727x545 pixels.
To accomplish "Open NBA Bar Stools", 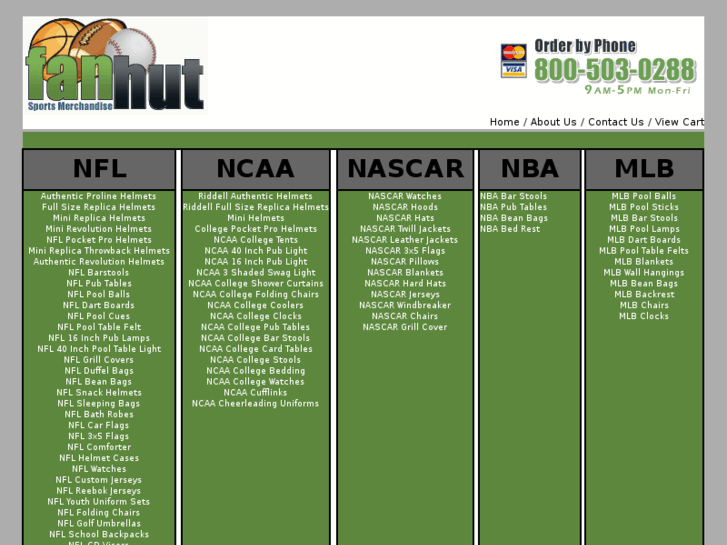I will 513,196.
